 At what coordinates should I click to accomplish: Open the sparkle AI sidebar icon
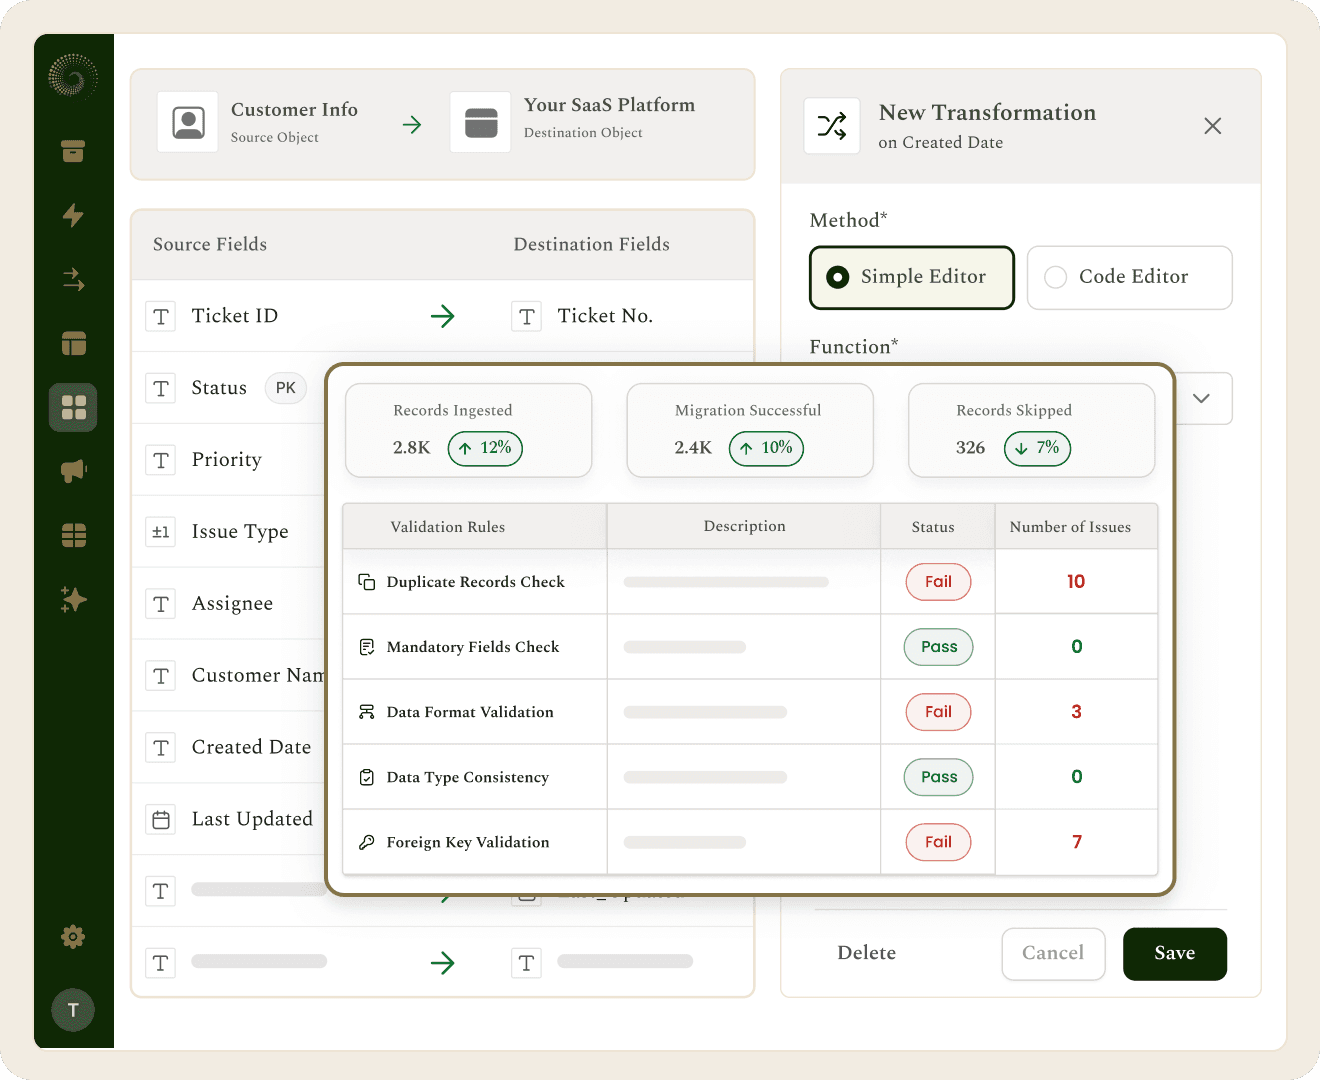(x=73, y=599)
